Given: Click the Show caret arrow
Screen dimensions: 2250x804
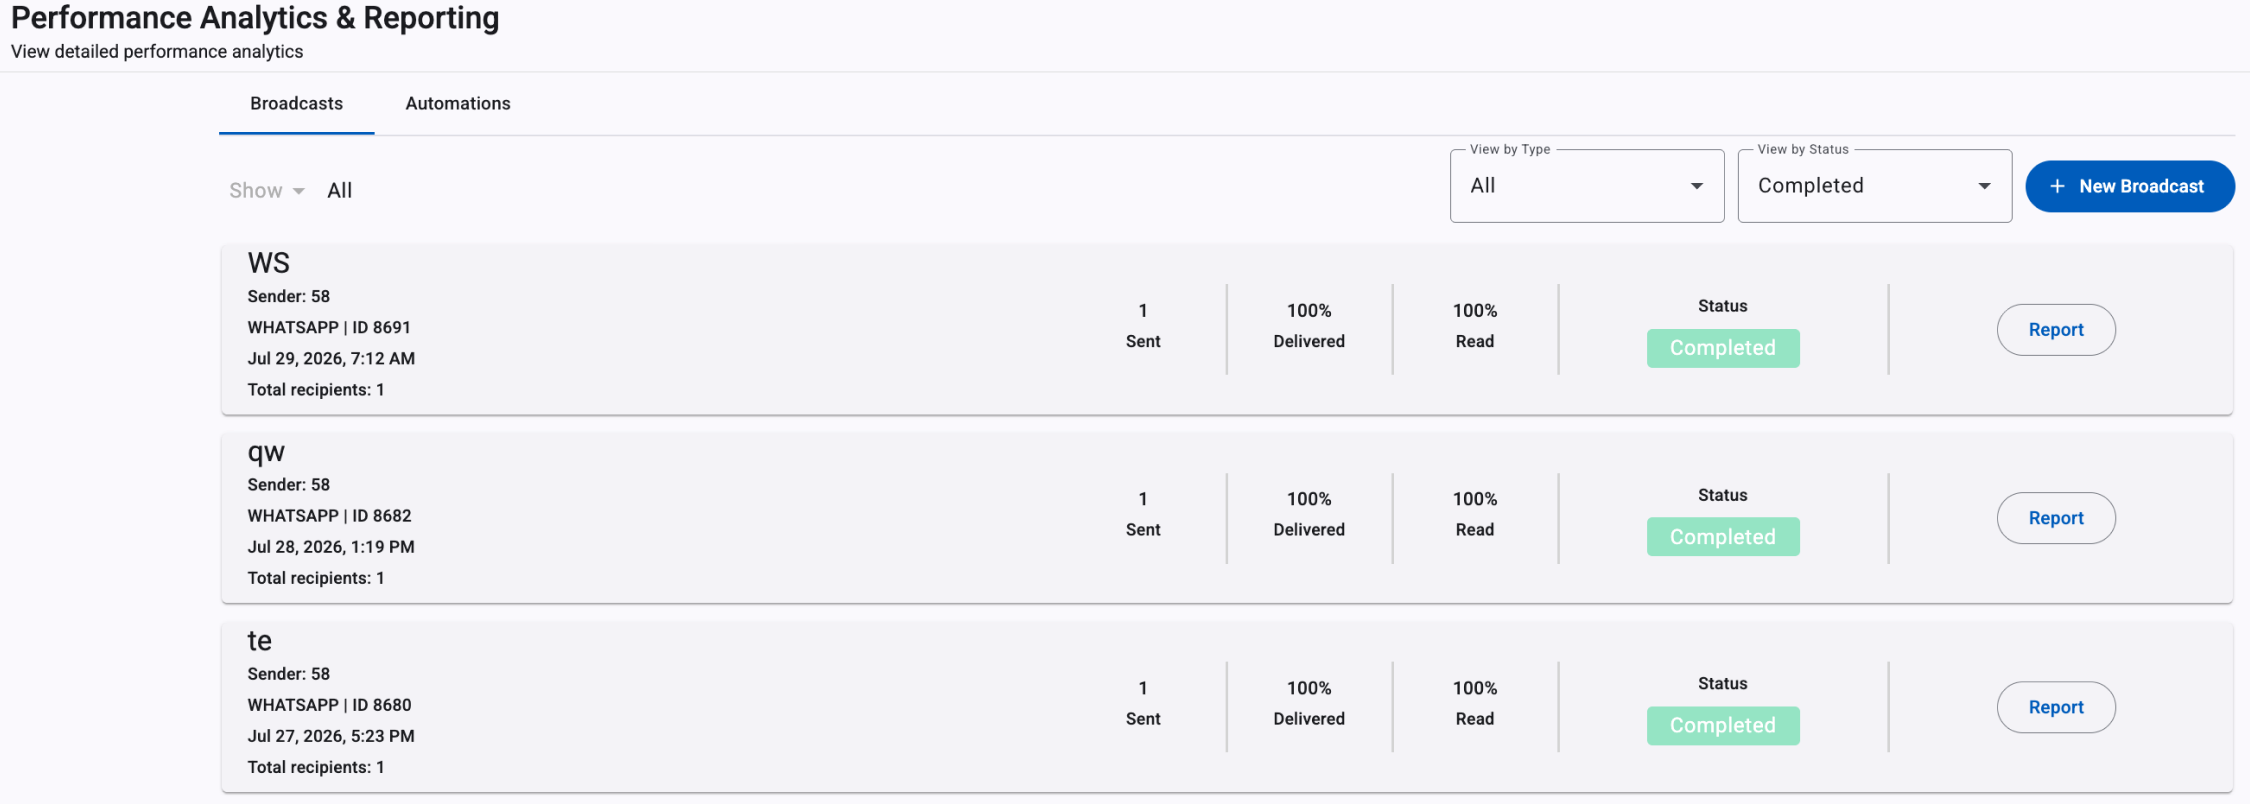Looking at the screenshot, I should tap(298, 191).
